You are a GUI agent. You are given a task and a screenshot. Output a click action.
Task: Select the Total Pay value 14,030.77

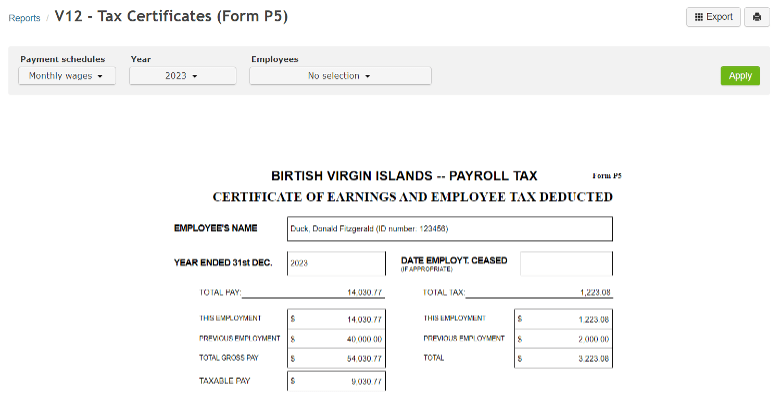[x=364, y=292]
